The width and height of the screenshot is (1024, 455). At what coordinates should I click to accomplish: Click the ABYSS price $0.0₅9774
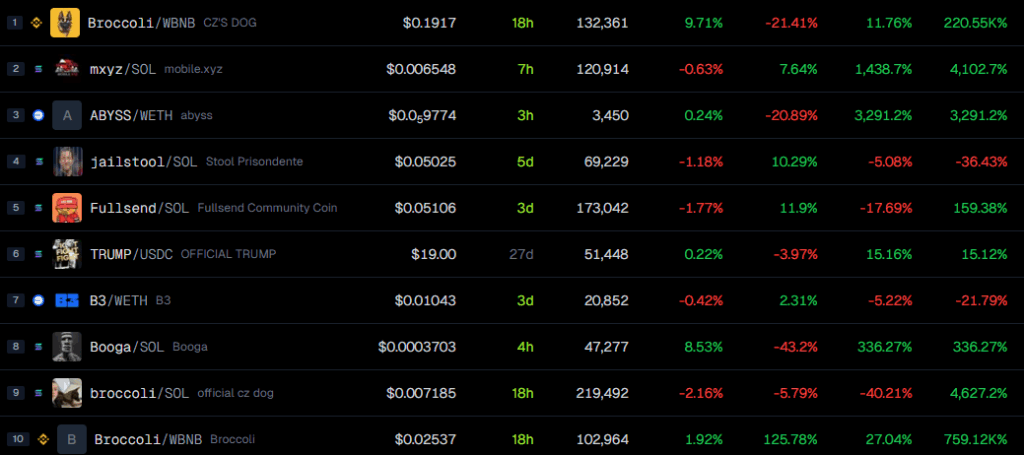point(423,116)
